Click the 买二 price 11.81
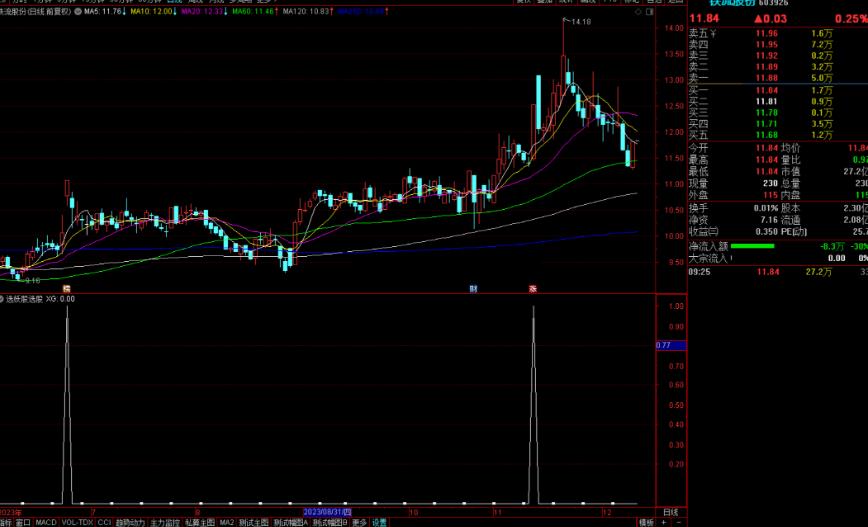This screenshot has width=868, height=527. tap(767, 101)
